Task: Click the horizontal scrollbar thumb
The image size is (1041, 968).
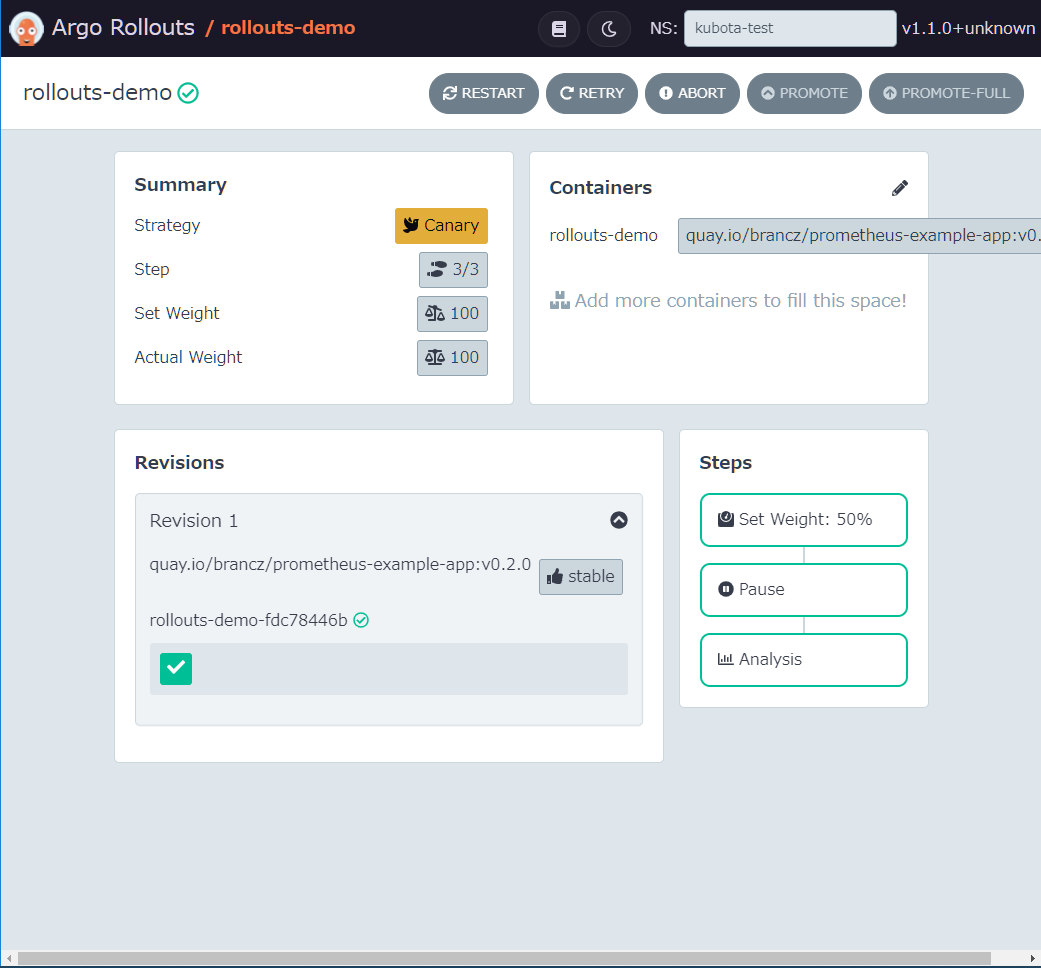Action: click(505, 959)
